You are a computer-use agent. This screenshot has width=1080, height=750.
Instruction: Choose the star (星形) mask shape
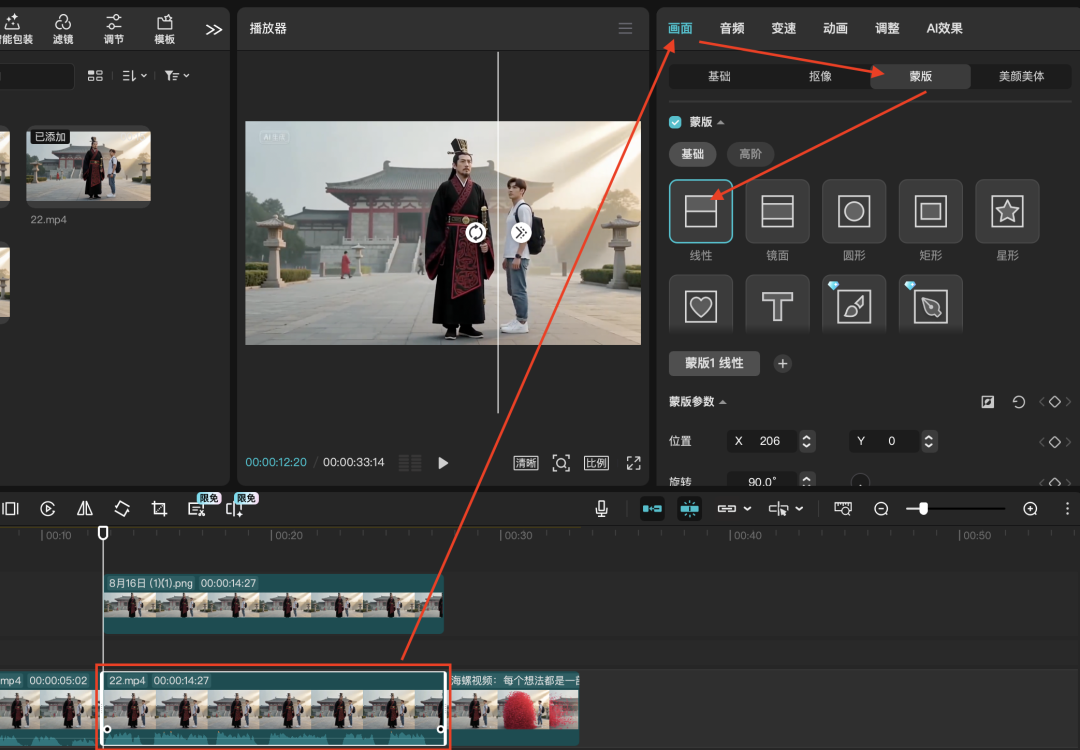click(x=1007, y=211)
